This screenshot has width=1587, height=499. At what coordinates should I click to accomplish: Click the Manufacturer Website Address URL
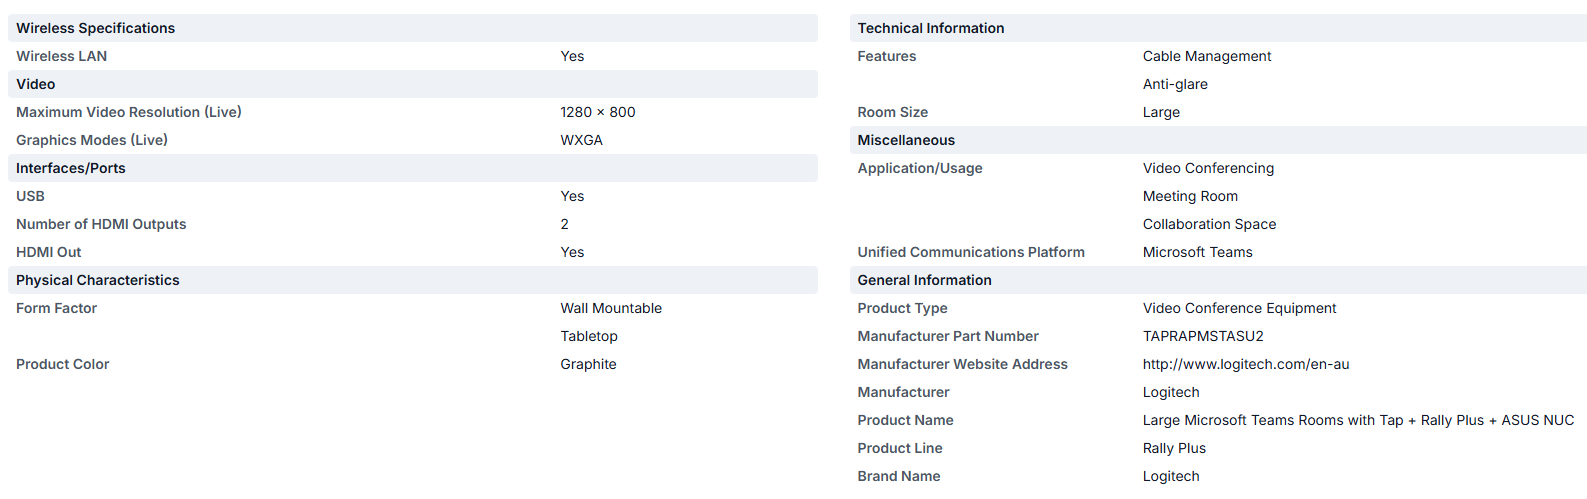tap(1245, 364)
